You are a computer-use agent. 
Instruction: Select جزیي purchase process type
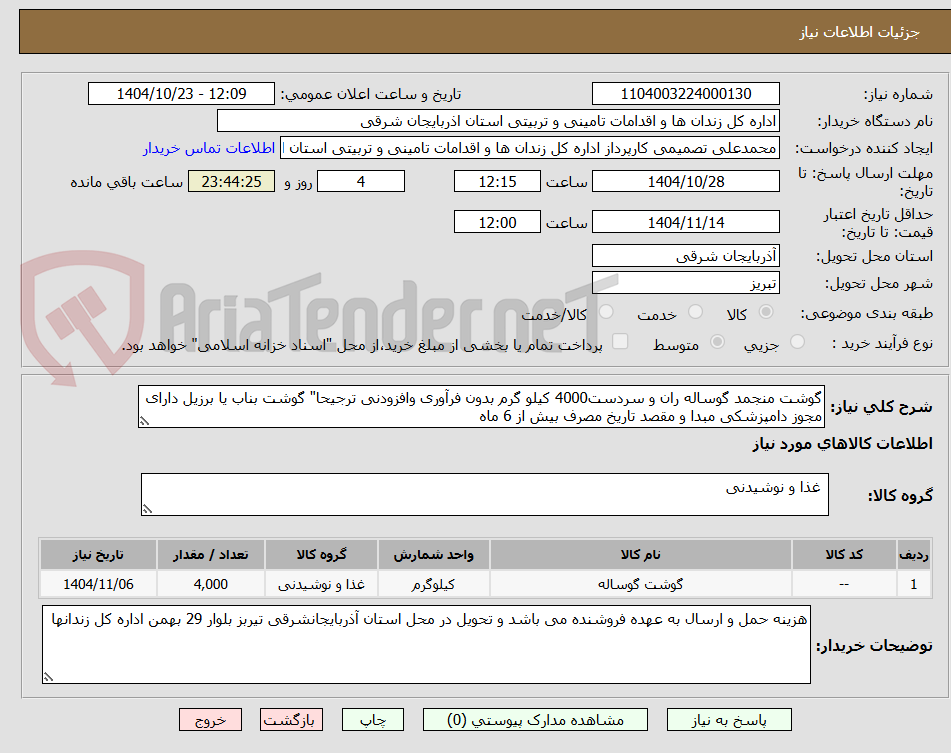(797, 341)
